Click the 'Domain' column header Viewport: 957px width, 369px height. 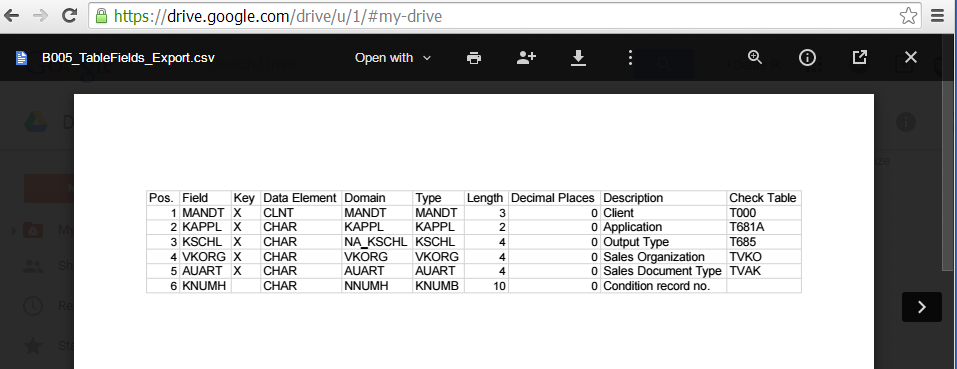click(377, 198)
